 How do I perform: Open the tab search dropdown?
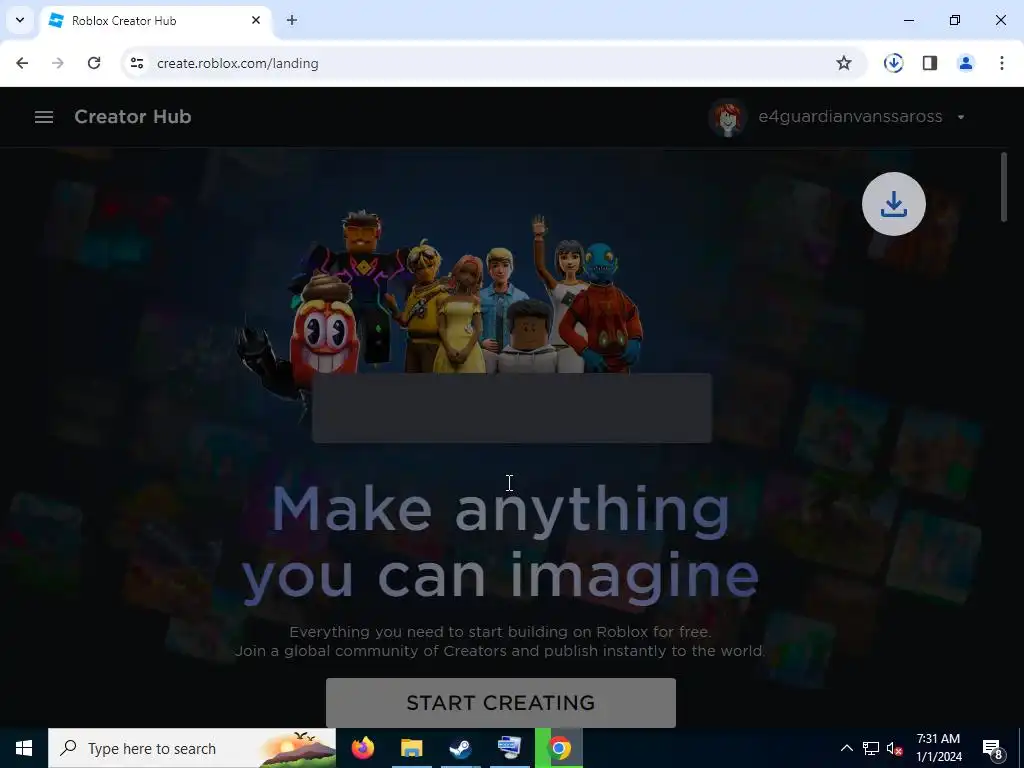(20, 20)
